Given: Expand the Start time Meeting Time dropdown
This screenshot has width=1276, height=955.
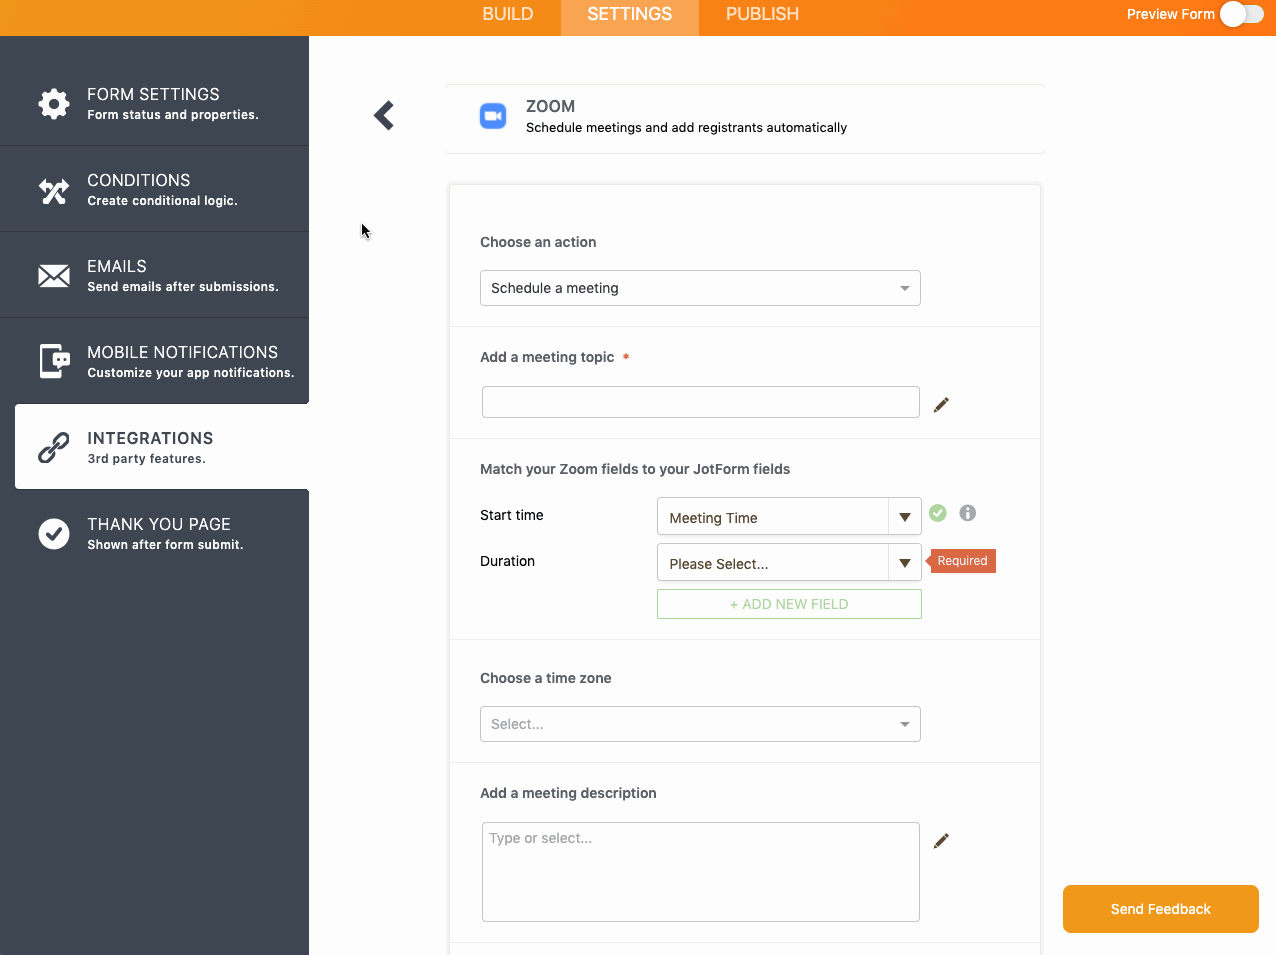Looking at the screenshot, I should (x=904, y=517).
